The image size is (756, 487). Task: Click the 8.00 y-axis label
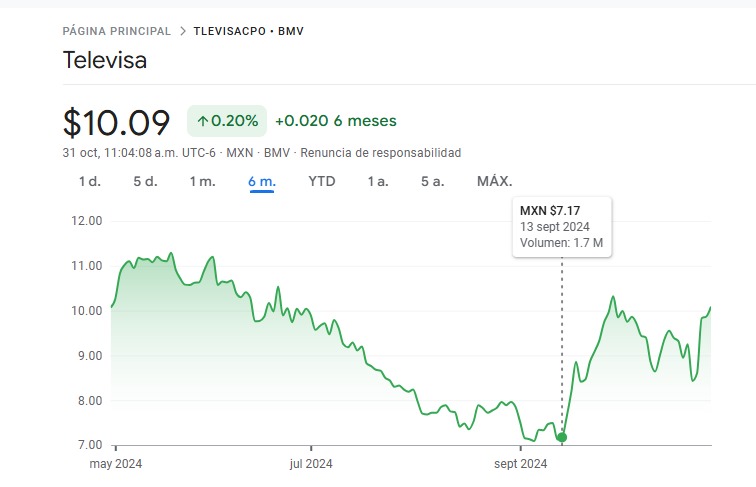click(90, 400)
